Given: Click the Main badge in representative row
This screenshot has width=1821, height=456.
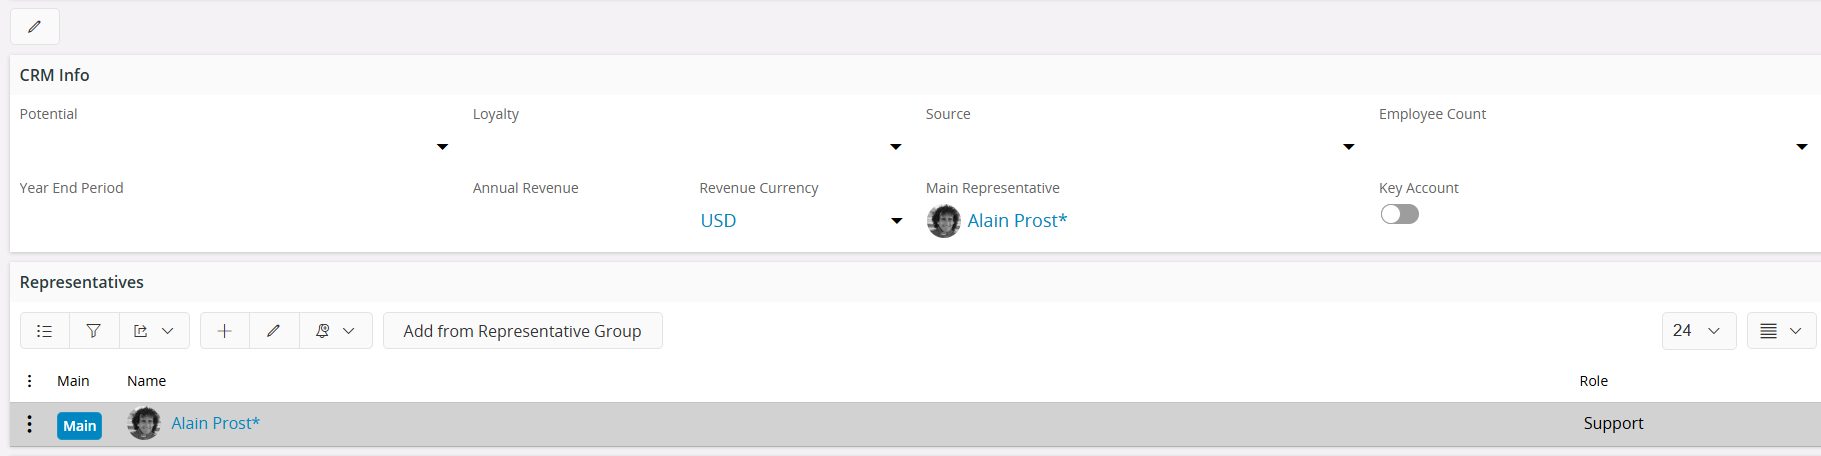Looking at the screenshot, I should click(x=80, y=426).
